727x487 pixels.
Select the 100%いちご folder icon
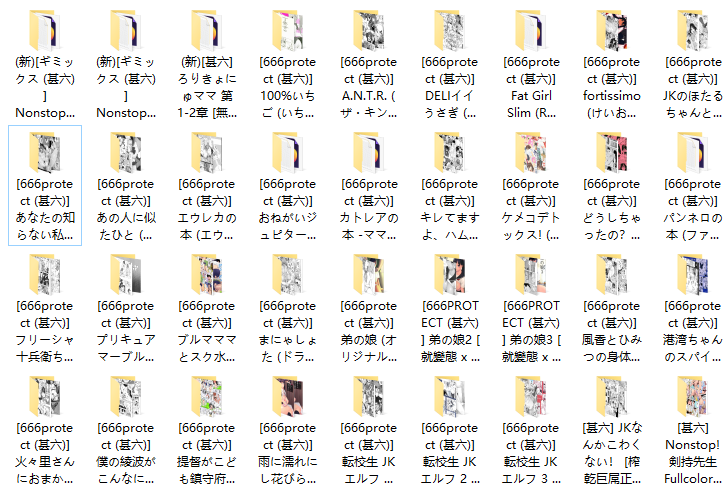pos(288,31)
